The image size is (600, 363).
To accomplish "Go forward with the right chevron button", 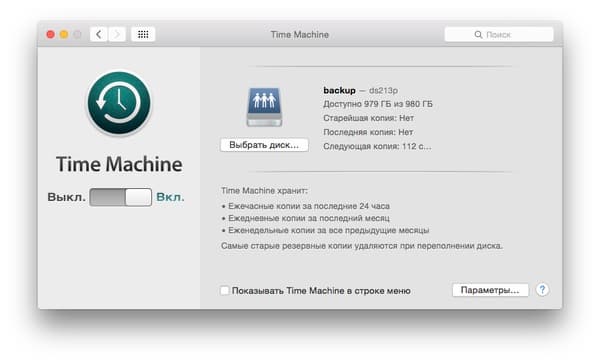I will pos(117,34).
